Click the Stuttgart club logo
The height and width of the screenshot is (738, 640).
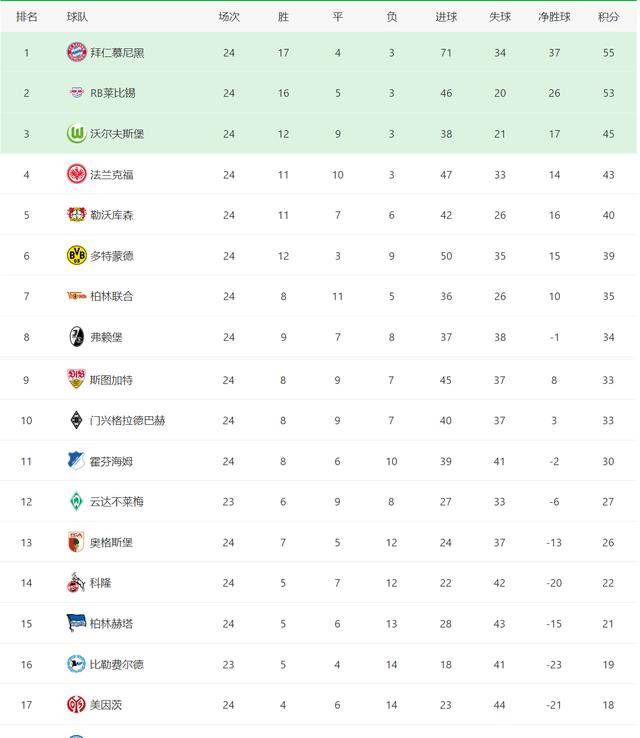click(x=77, y=379)
